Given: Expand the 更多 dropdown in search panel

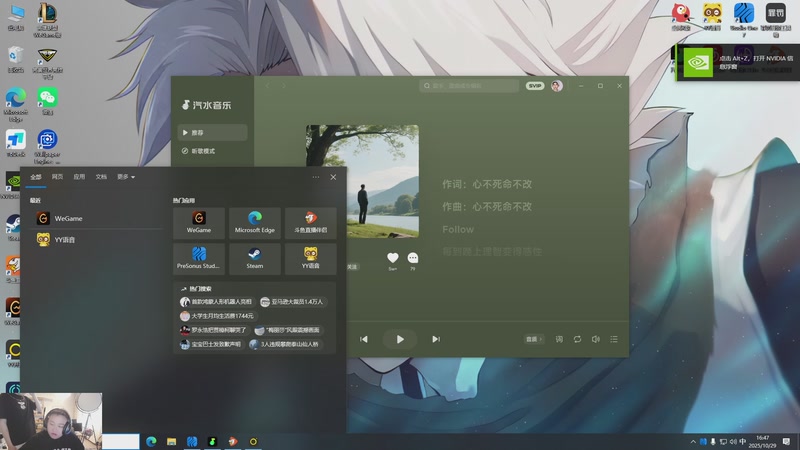Looking at the screenshot, I should [126, 177].
